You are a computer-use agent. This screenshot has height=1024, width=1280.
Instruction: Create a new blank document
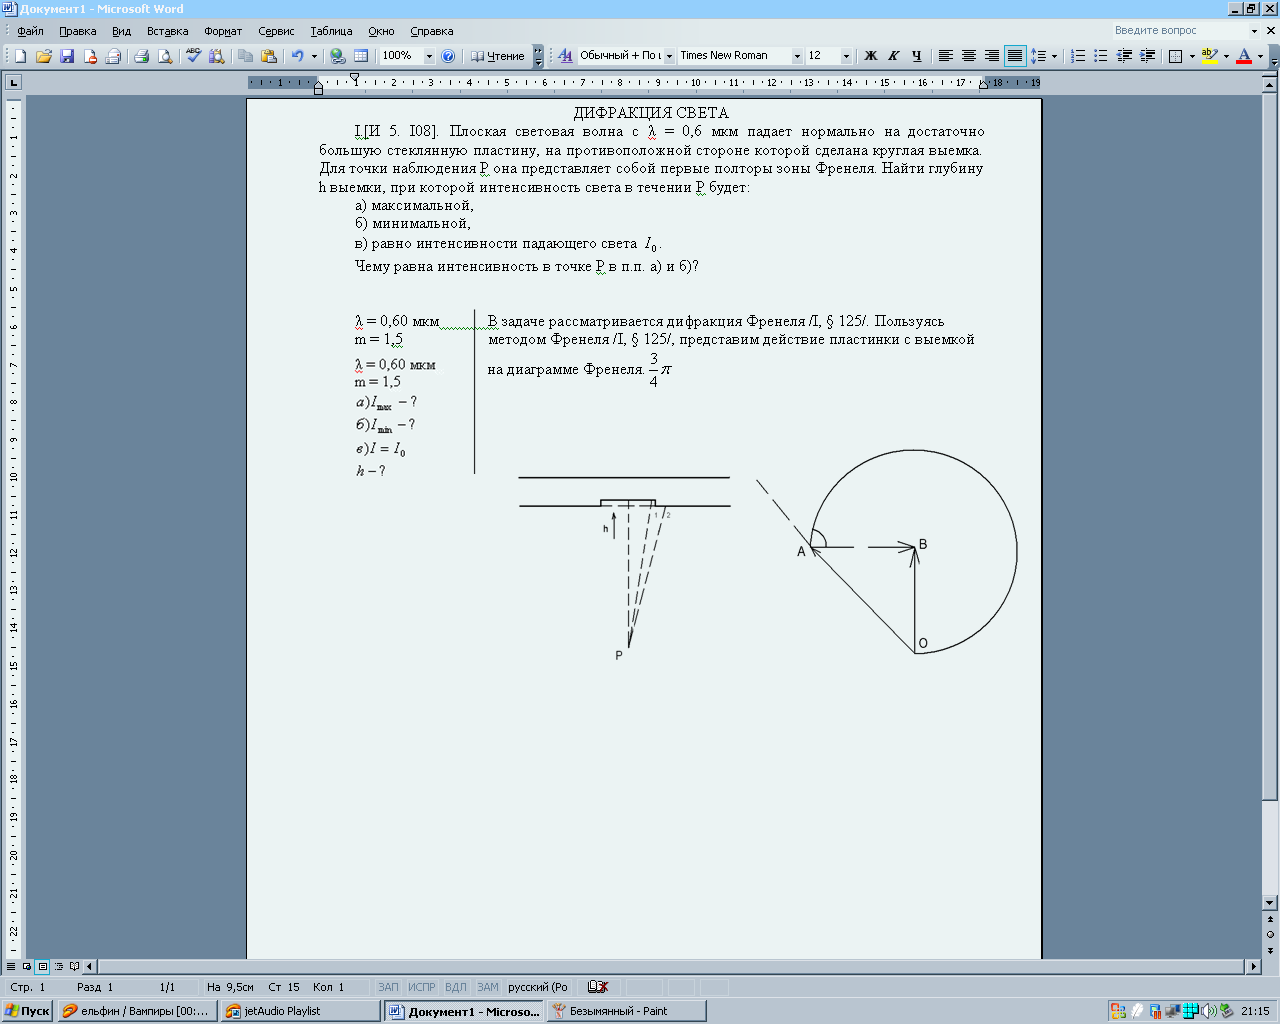tap(20, 56)
